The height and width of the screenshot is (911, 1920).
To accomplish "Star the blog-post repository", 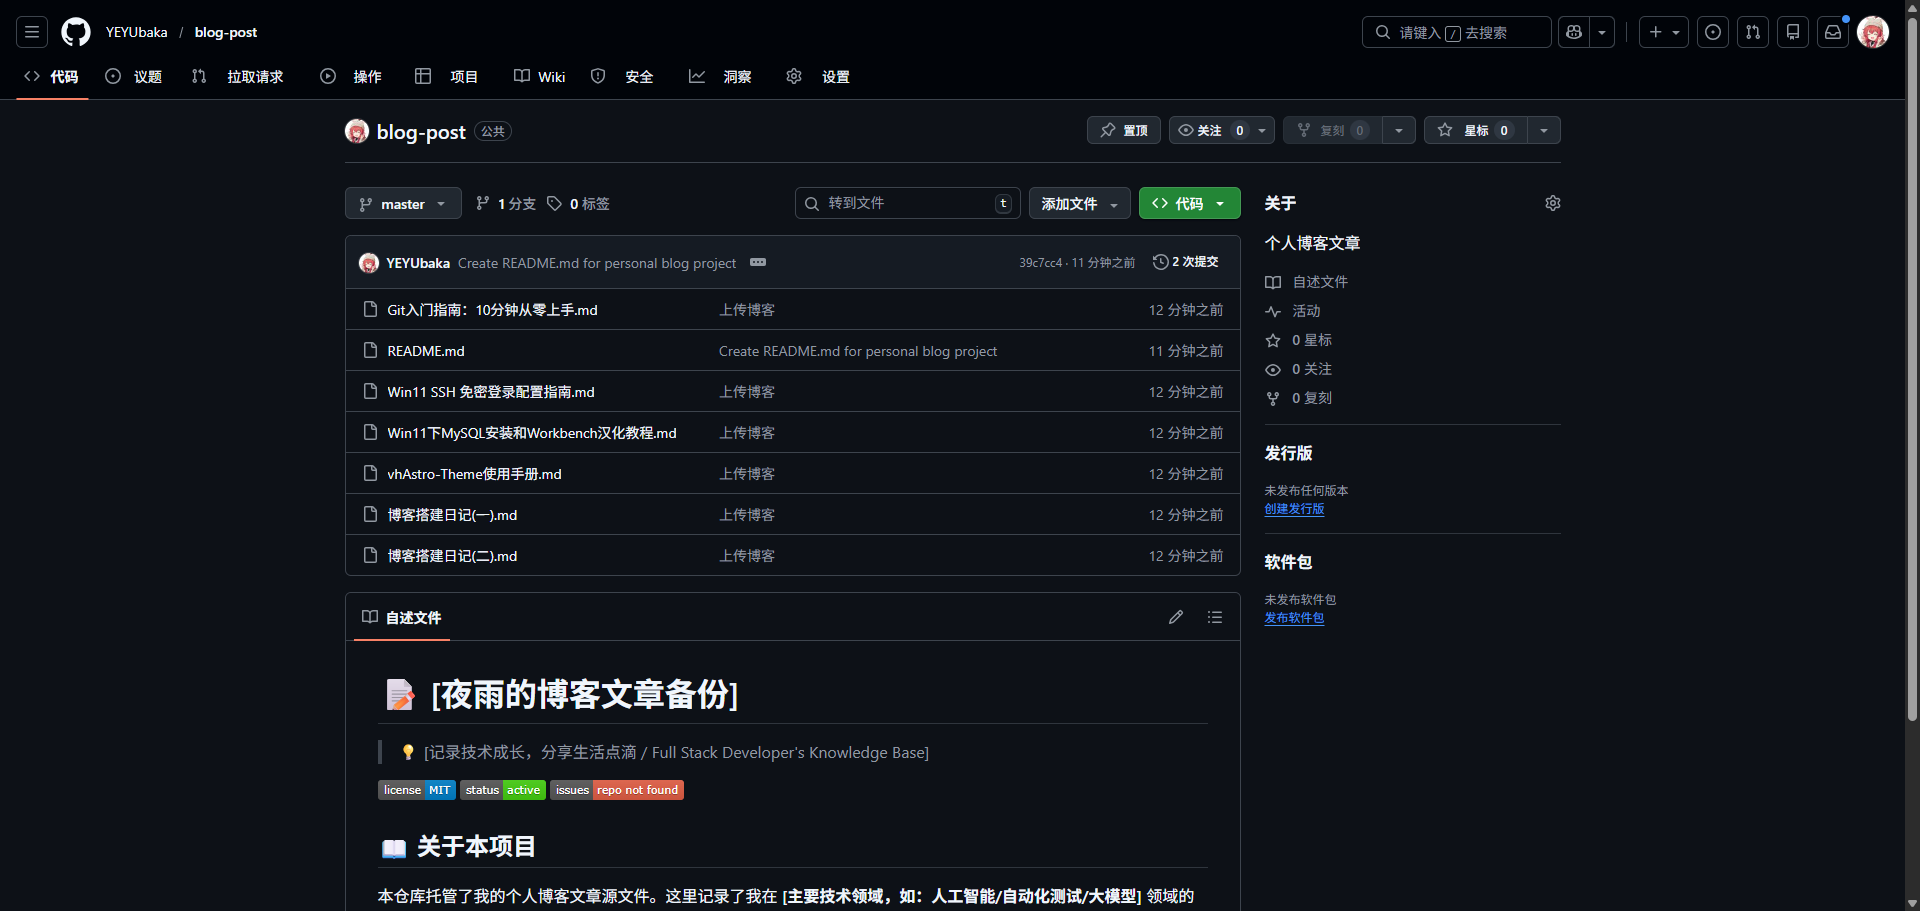I will click(1475, 130).
